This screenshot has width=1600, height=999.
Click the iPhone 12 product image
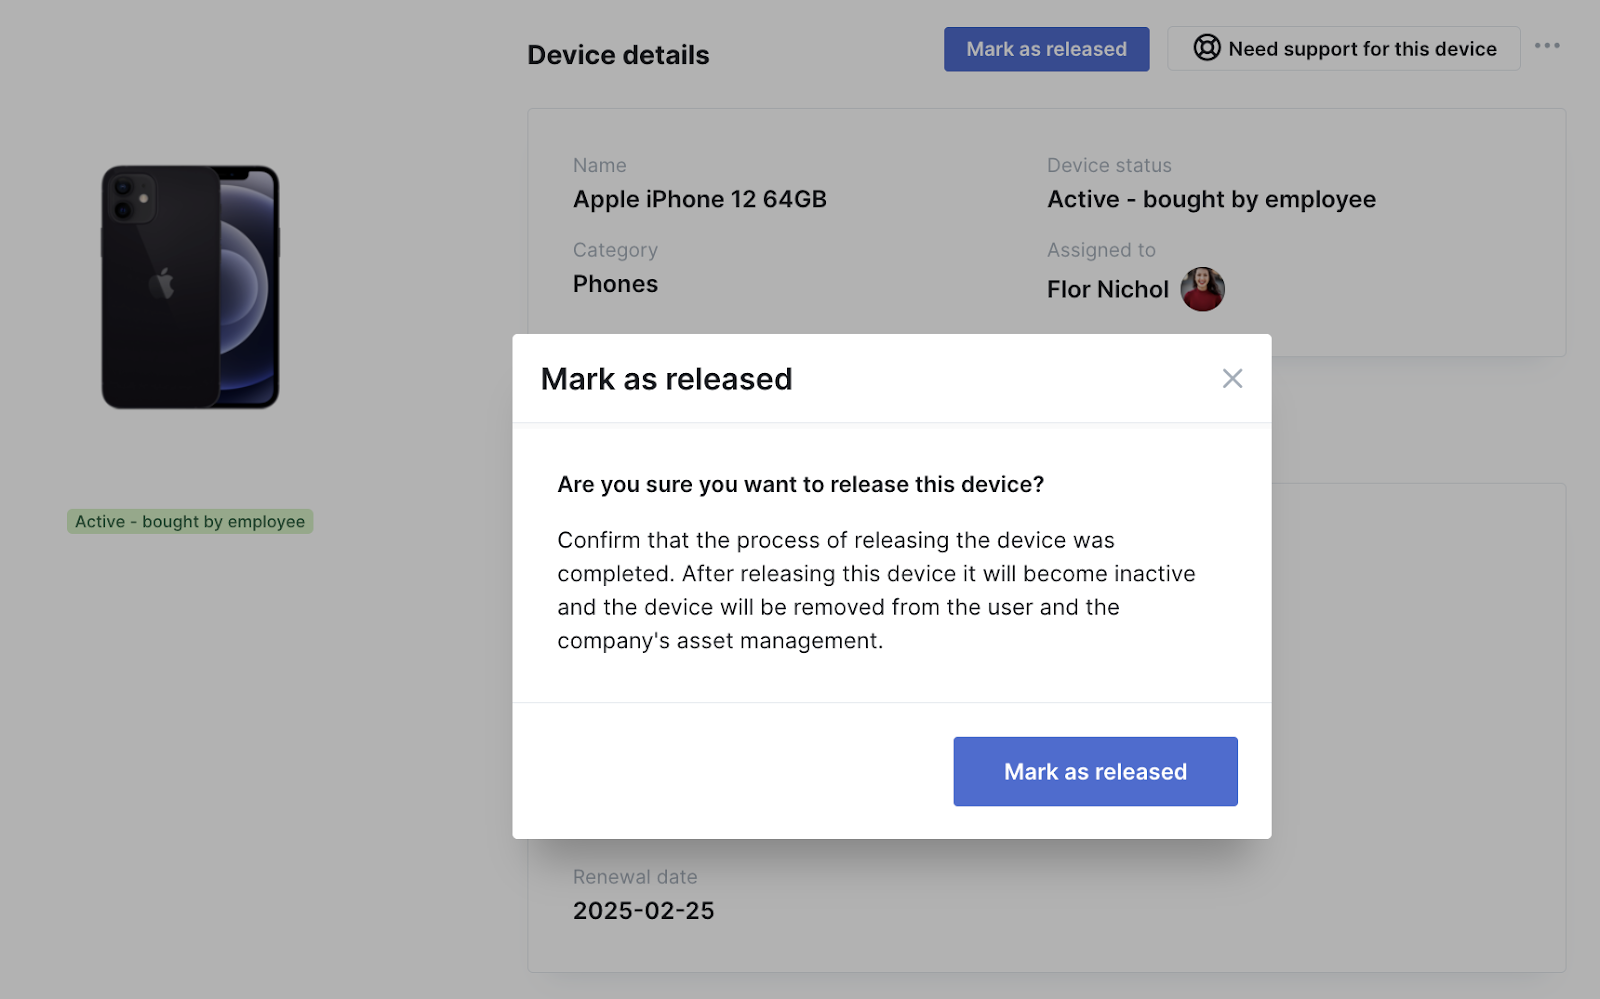pyautogui.click(x=190, y=287)
